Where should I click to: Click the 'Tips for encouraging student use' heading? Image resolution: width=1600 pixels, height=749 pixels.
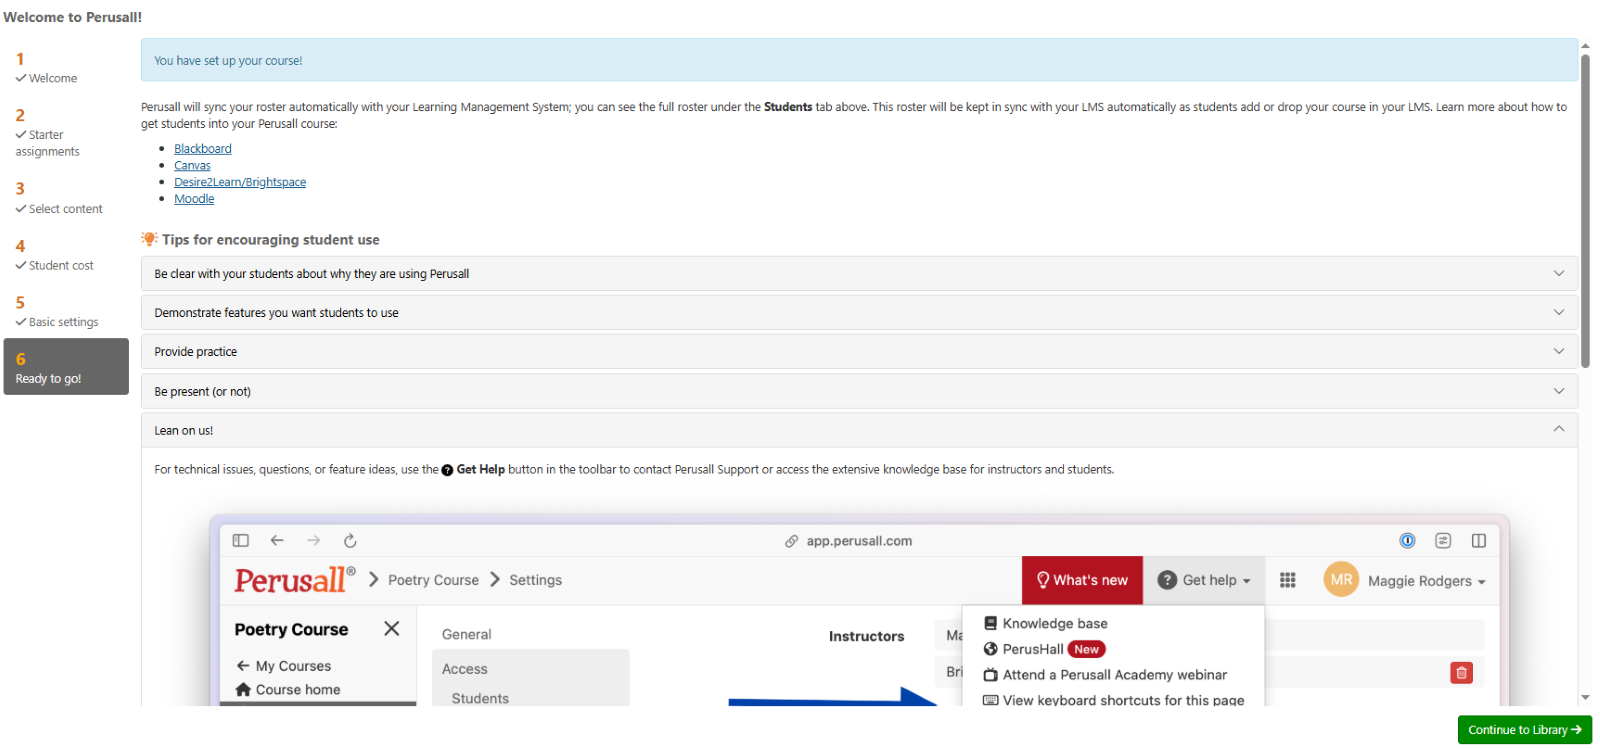pos(270,240)
